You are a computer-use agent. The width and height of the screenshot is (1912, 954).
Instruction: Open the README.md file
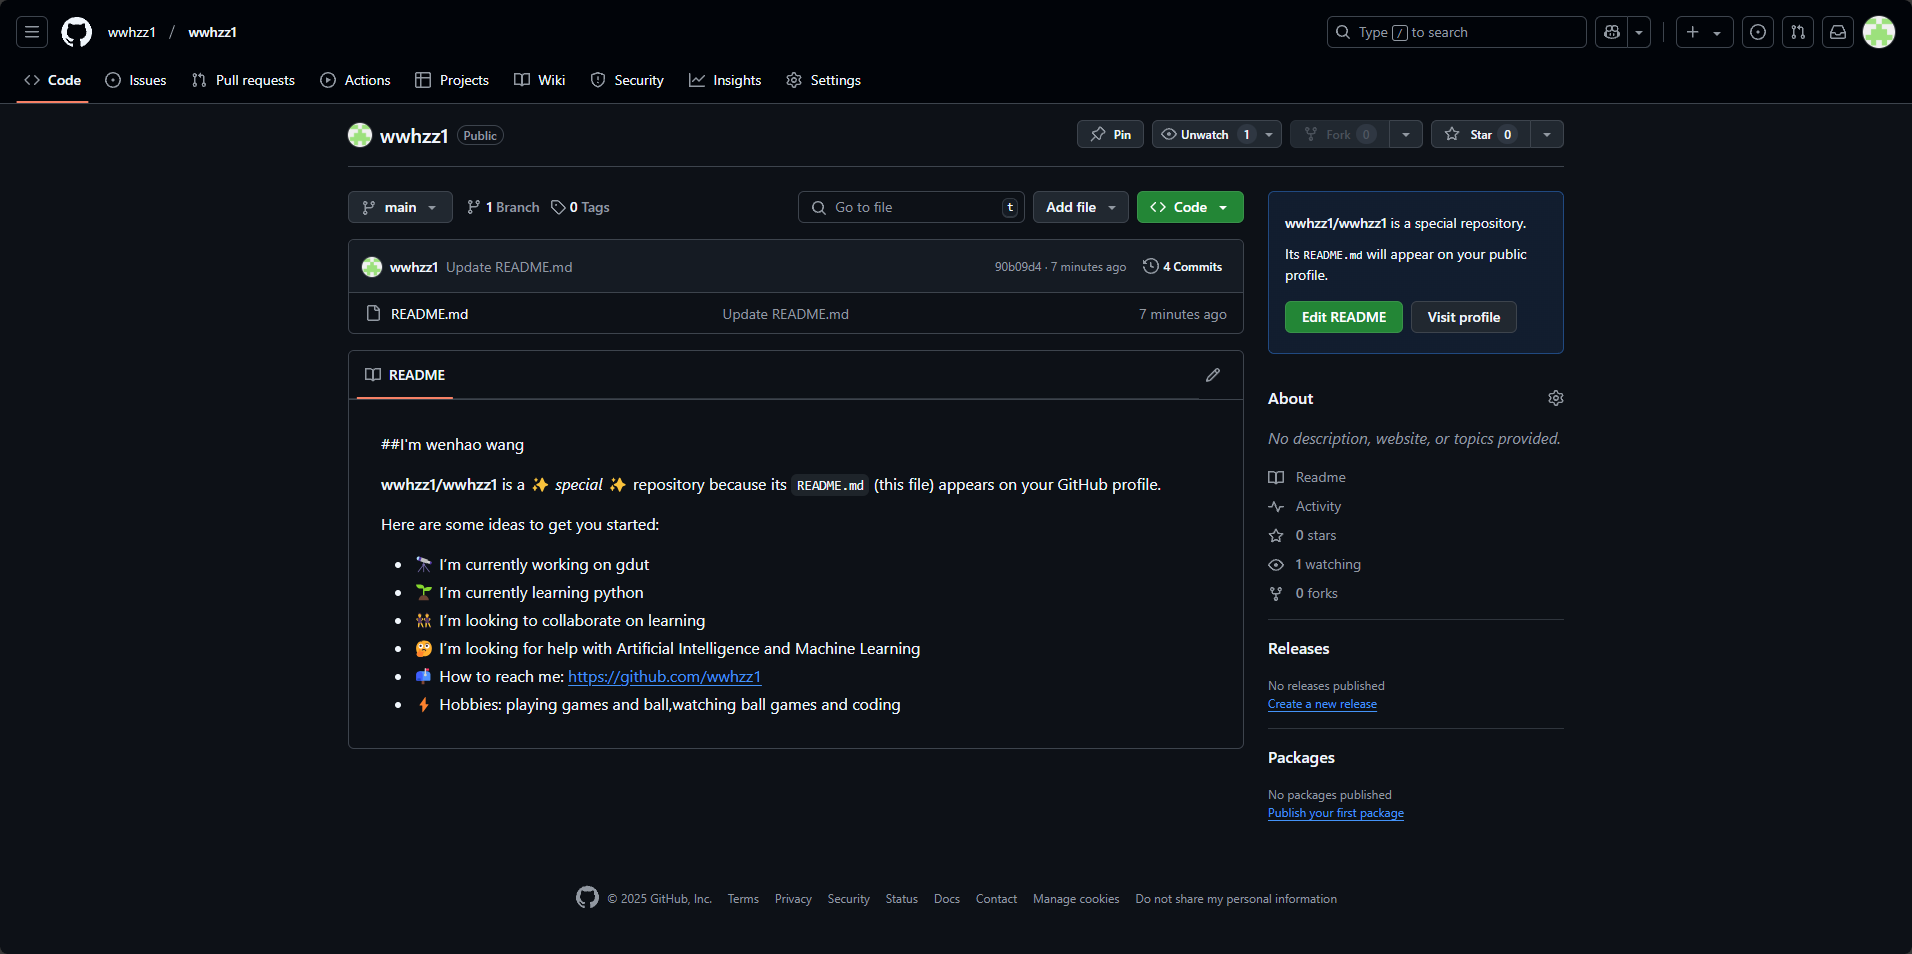click(x=429, y=314)
